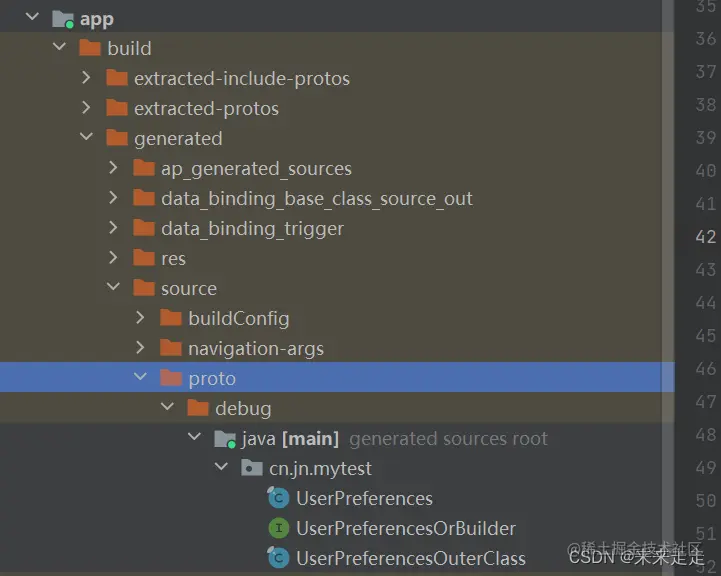Click the UserPreferences class icon
Screen dimensions: 721x576
click(278, 498)
